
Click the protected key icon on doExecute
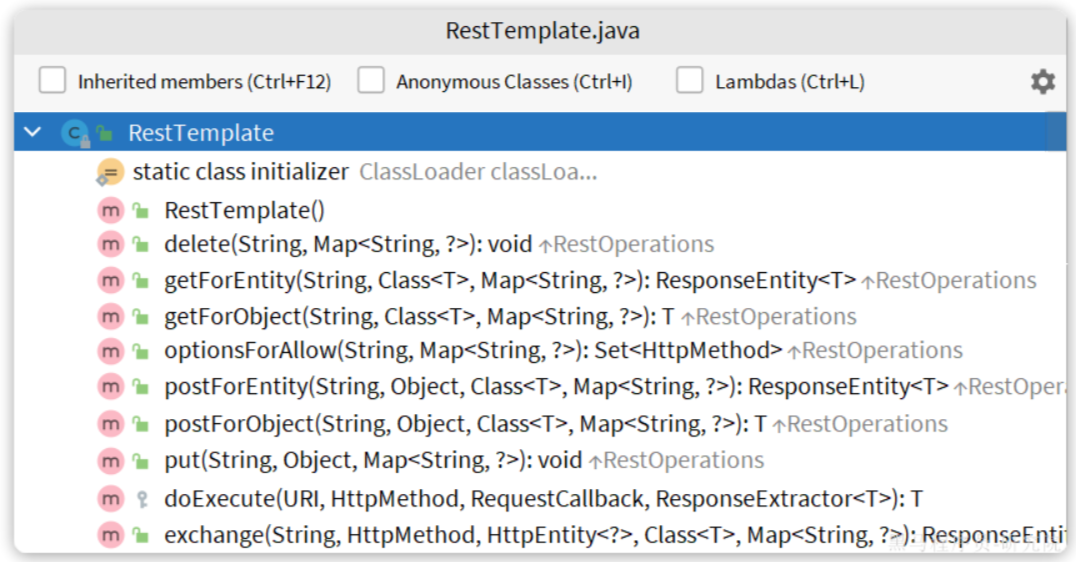[x=142, y=499]
